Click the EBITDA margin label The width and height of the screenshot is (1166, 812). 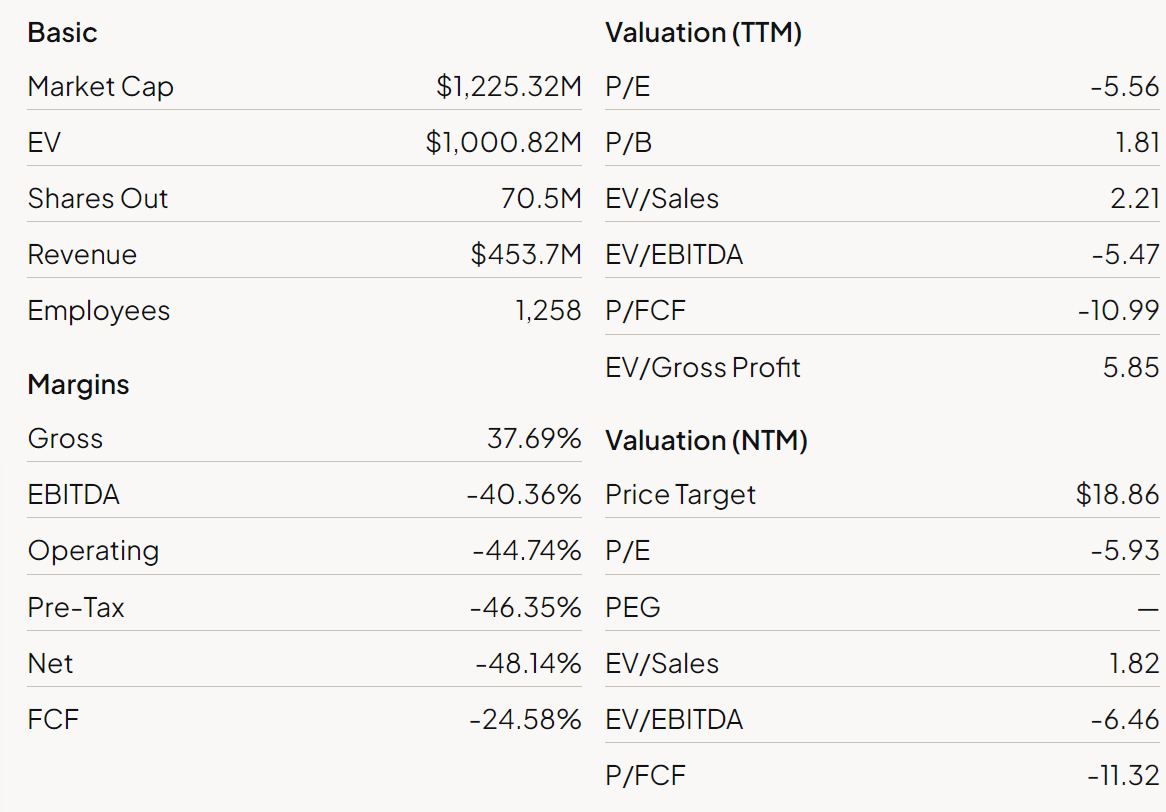[73, 495]
